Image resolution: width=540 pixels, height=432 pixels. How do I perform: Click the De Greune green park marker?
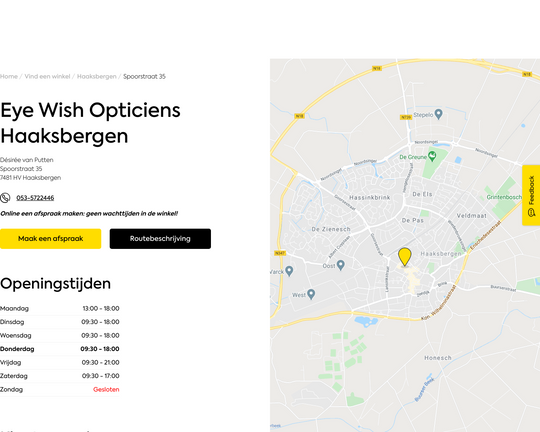pyautogui.click(x=432, y=156)
